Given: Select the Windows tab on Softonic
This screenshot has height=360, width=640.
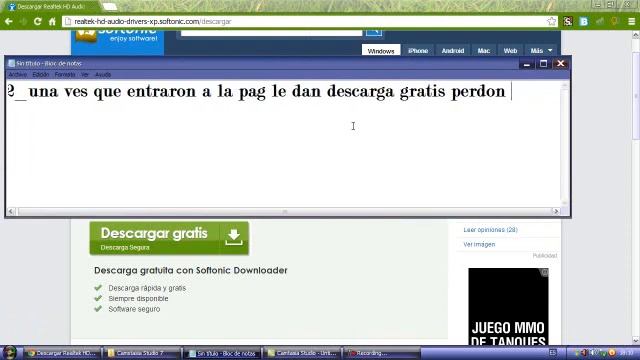Looking at the screenshot, I should point(381,51).
